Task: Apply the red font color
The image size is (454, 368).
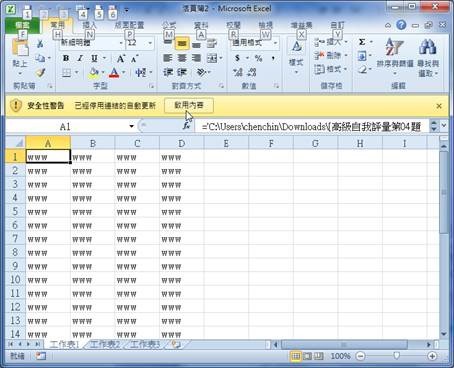Action: coord(114,73)
